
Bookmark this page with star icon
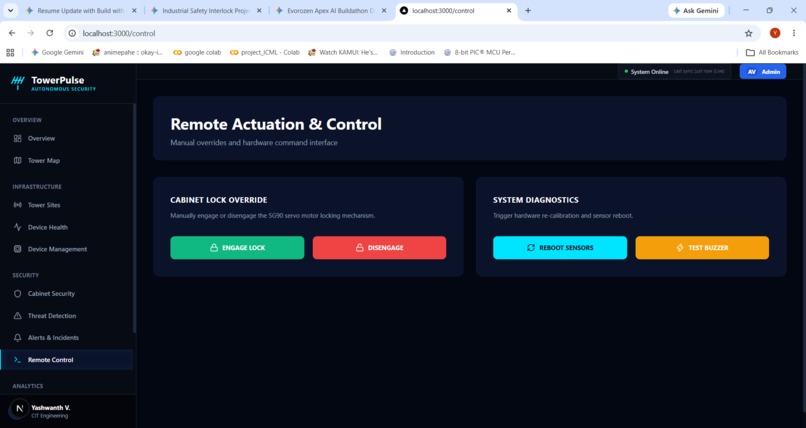pos(748,33)
